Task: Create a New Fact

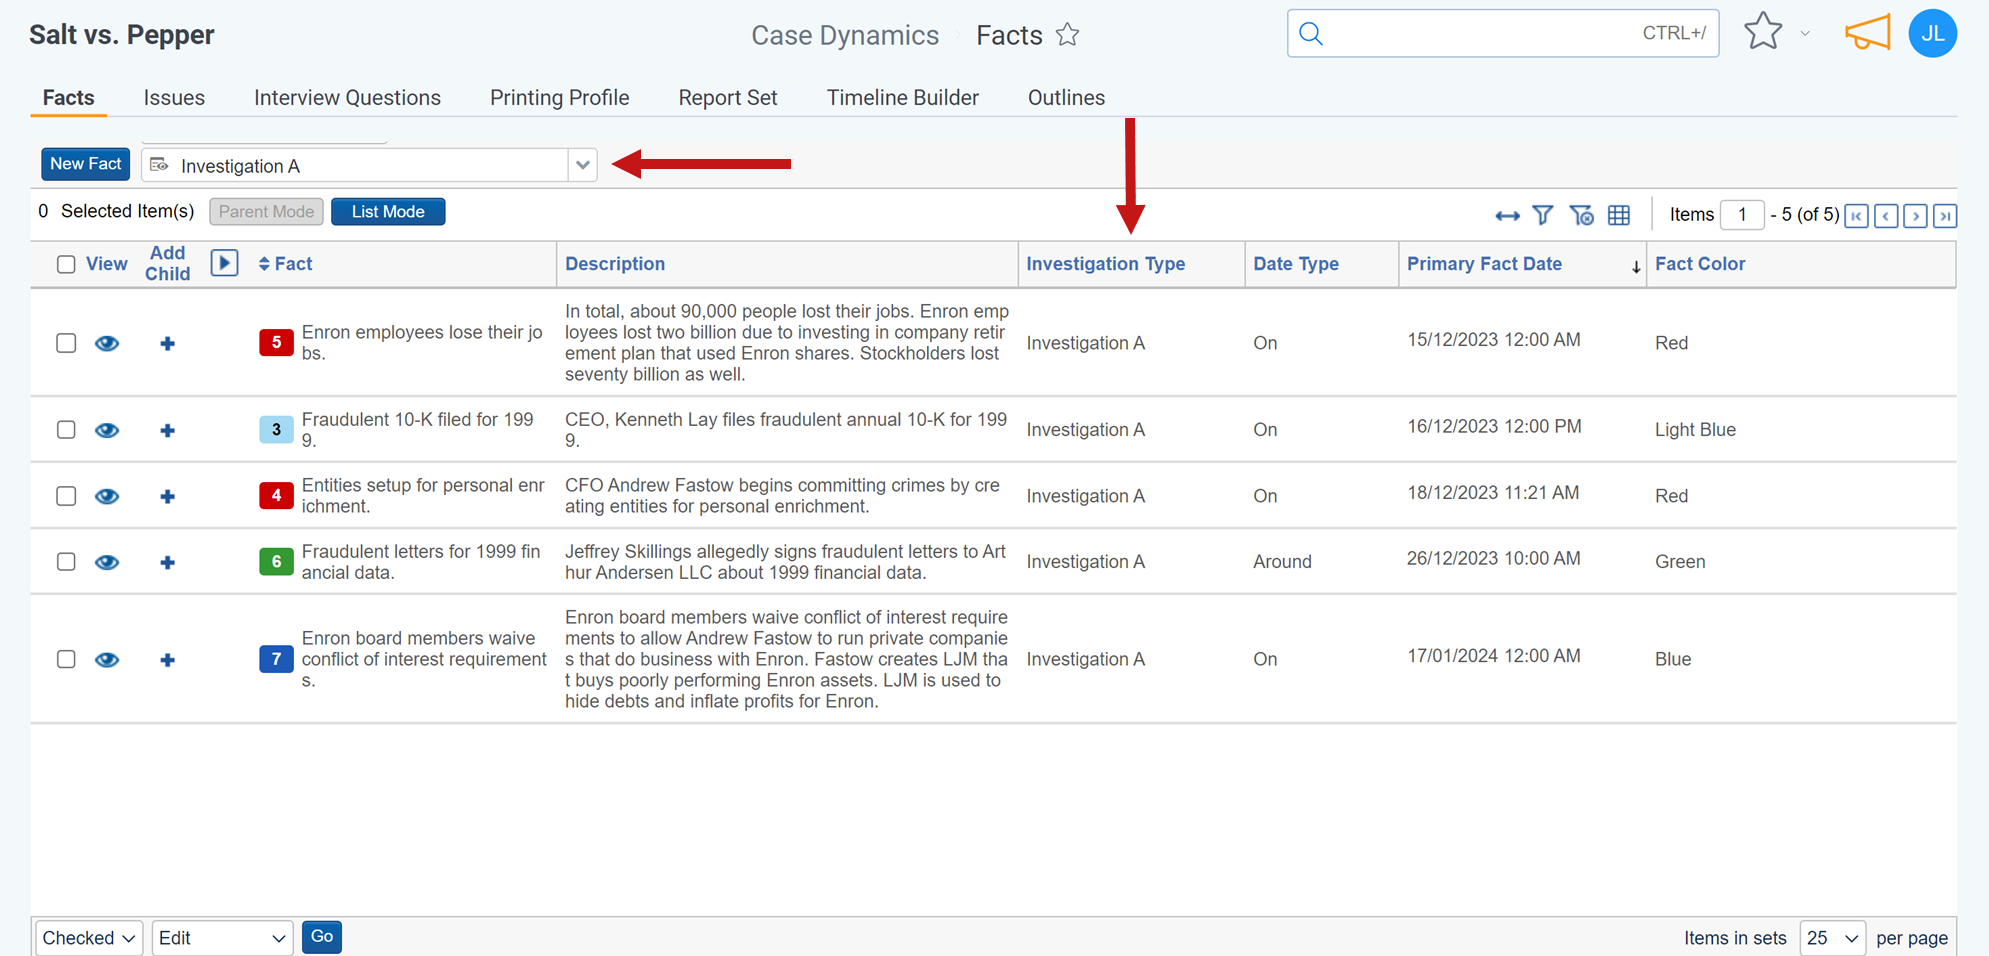Action: (x=85, y=164)
